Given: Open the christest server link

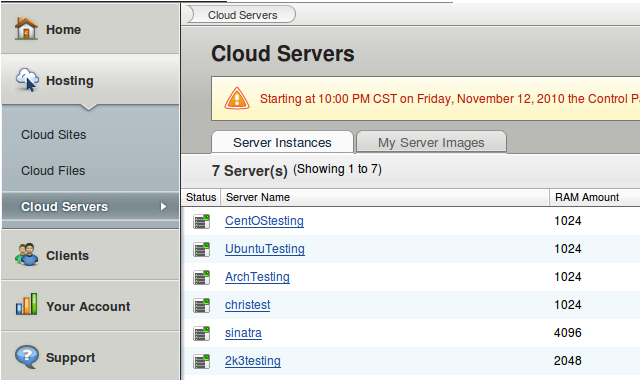Looking at the screenshot, I should (247, 305).
